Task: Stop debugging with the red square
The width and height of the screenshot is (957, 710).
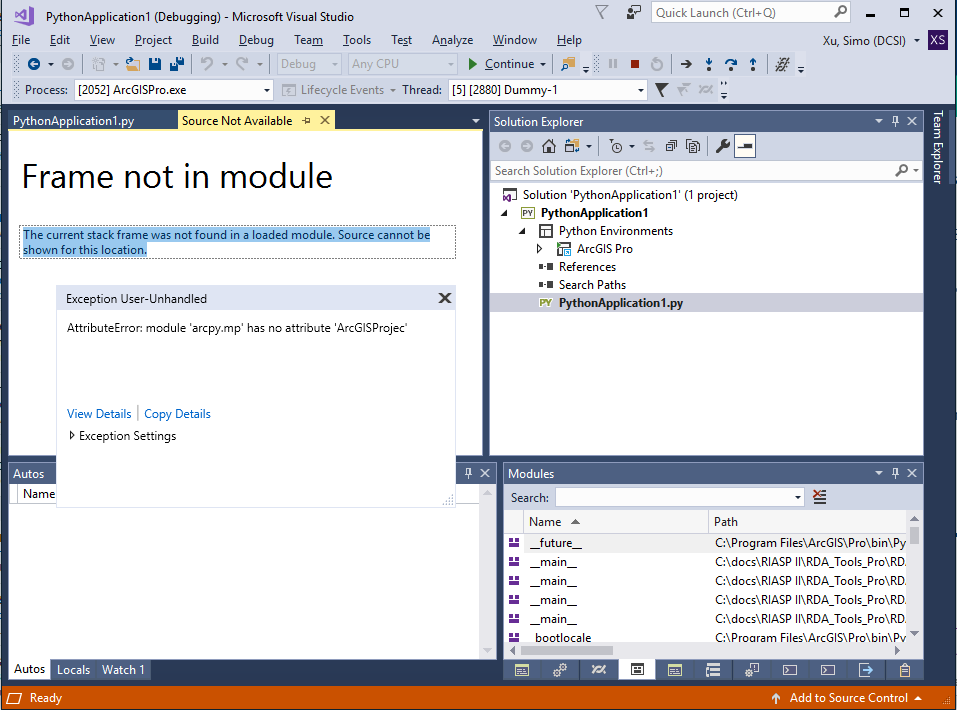Action: [635, 64]
